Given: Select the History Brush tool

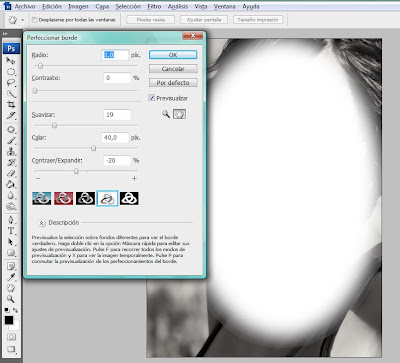Looking at the screenshot, I should pos(11,163).
